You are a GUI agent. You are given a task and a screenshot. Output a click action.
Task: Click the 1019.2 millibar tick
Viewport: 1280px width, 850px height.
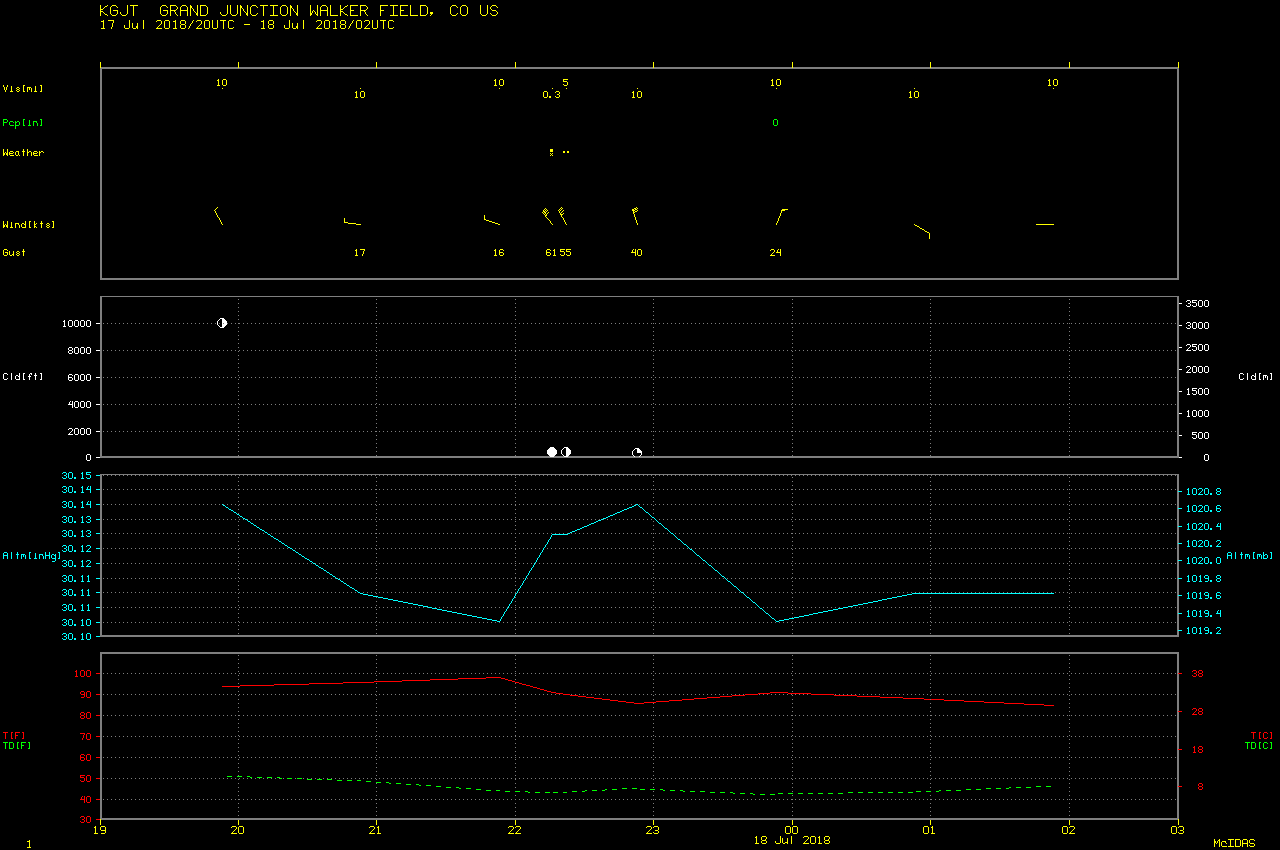pyautogui.click(x=1203, y=631)
